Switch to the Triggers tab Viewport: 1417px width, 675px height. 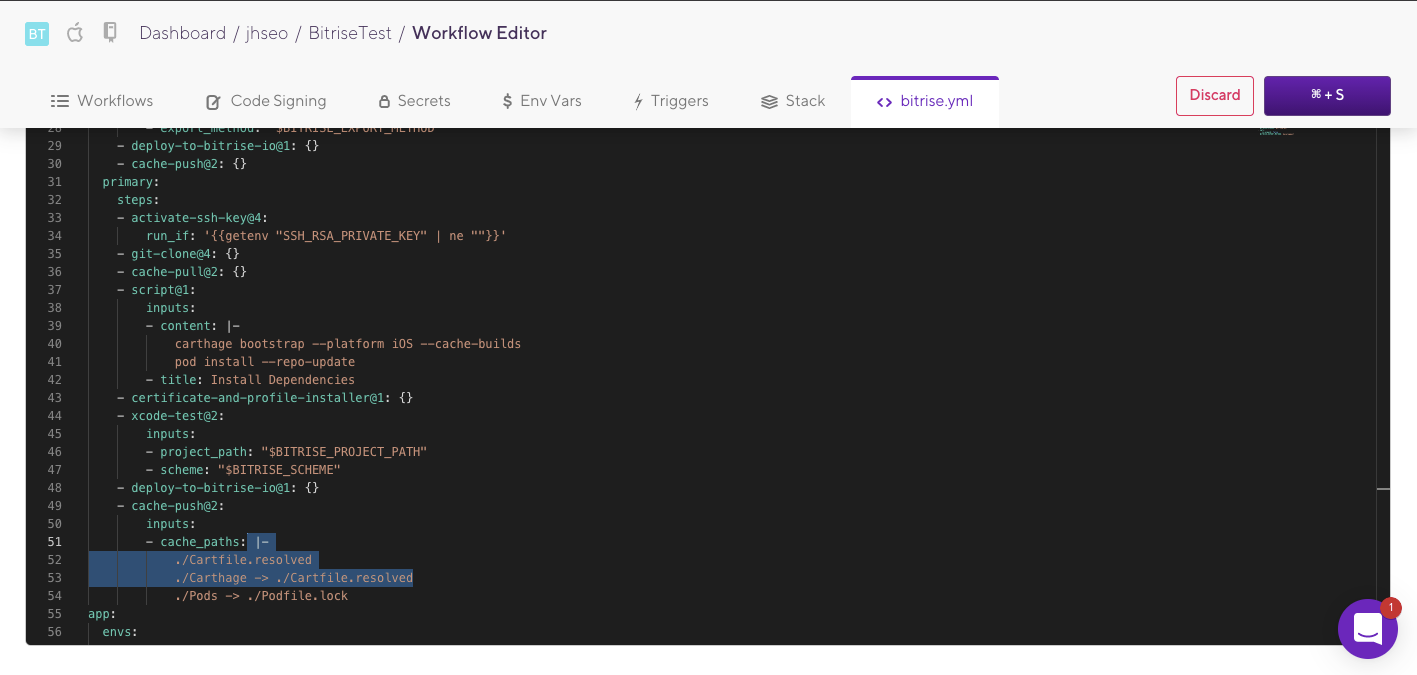tap(670, 101)
